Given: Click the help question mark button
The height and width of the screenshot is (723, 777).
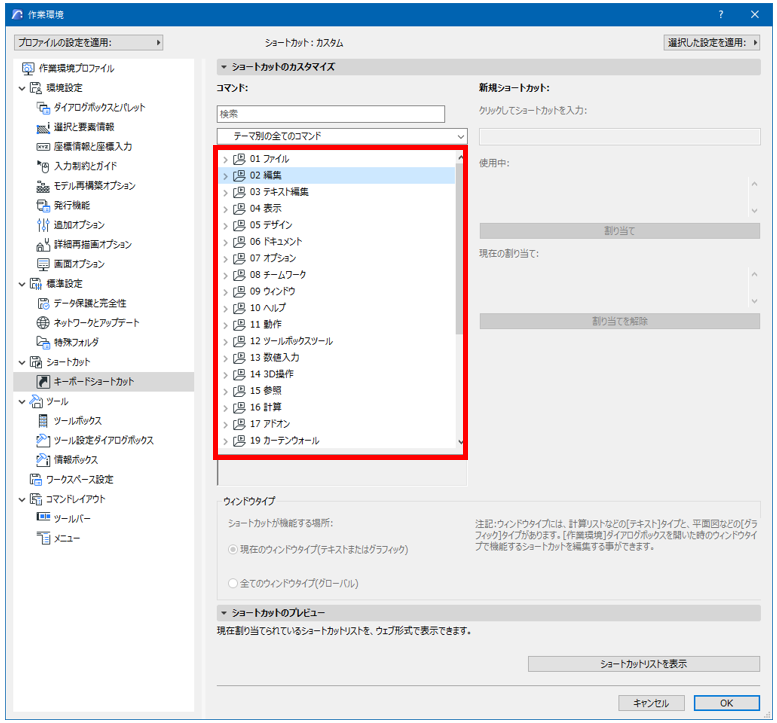Looking at the screenshot, I should coord(721,14).
